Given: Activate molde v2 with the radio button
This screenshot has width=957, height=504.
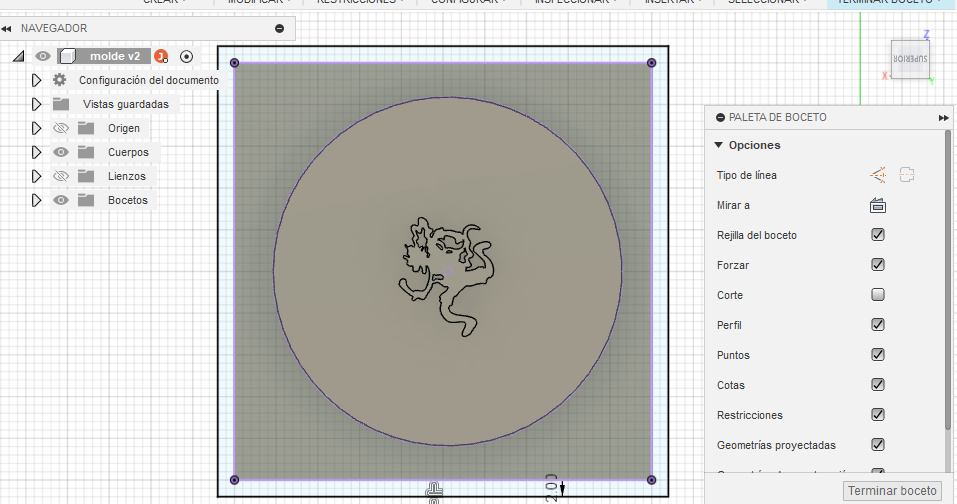Looking at the screenshot, I should tap(187, 57).
